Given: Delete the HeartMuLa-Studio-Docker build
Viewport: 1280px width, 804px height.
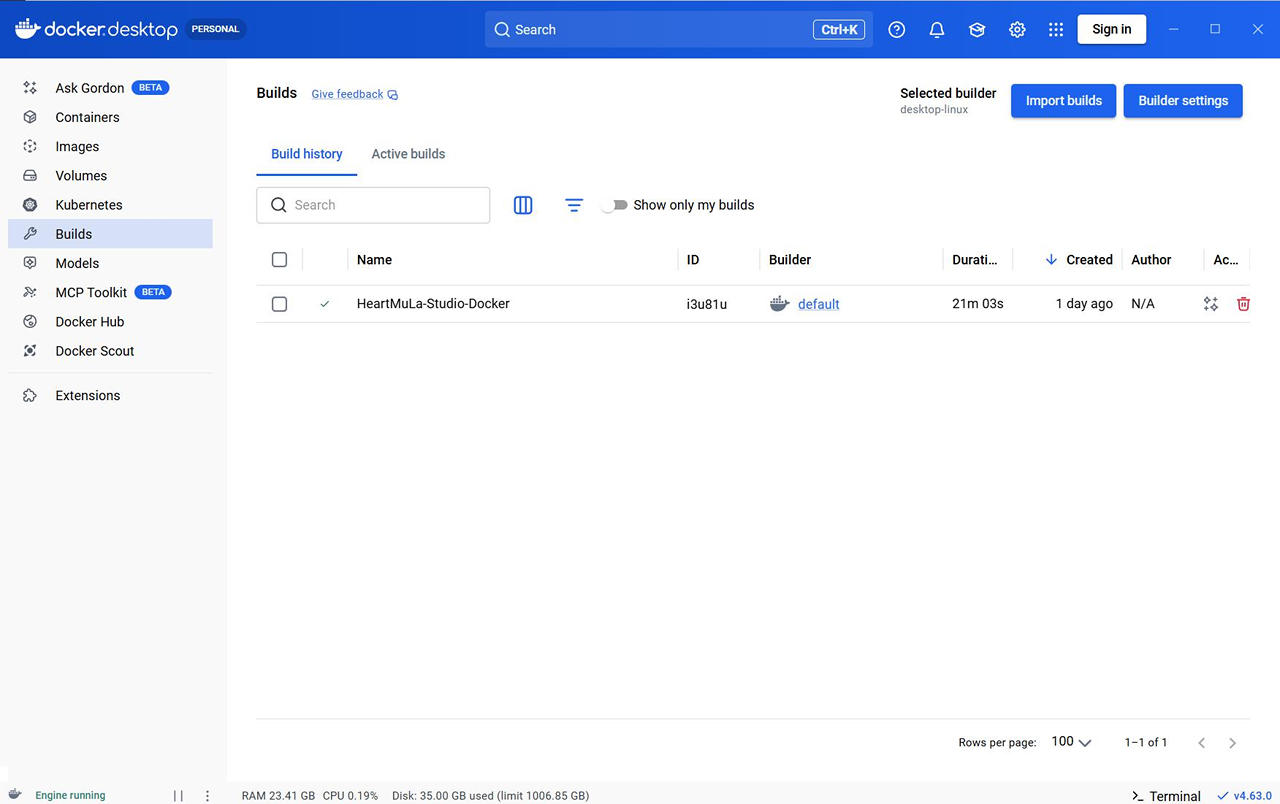Looking at the screenshot, I should pyautogui.click(x=1243, y=304).
